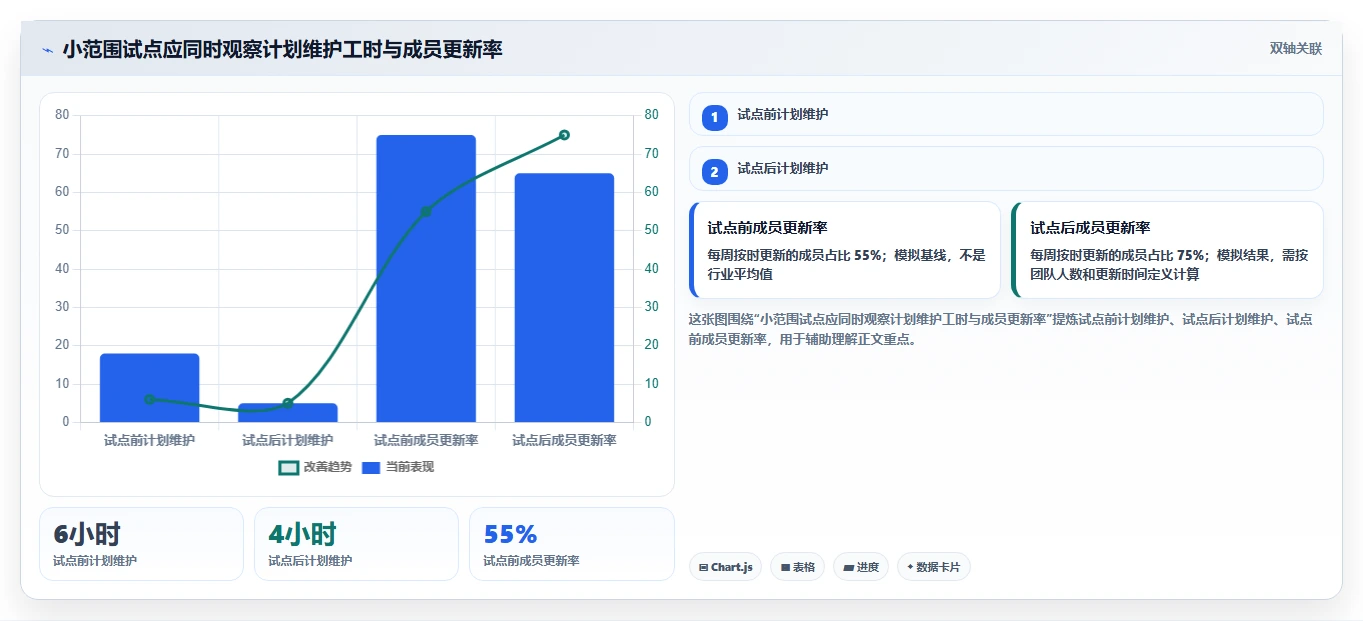Toggle the 改善趋势 legend item

pyautogui.click(x=315, y=467)
